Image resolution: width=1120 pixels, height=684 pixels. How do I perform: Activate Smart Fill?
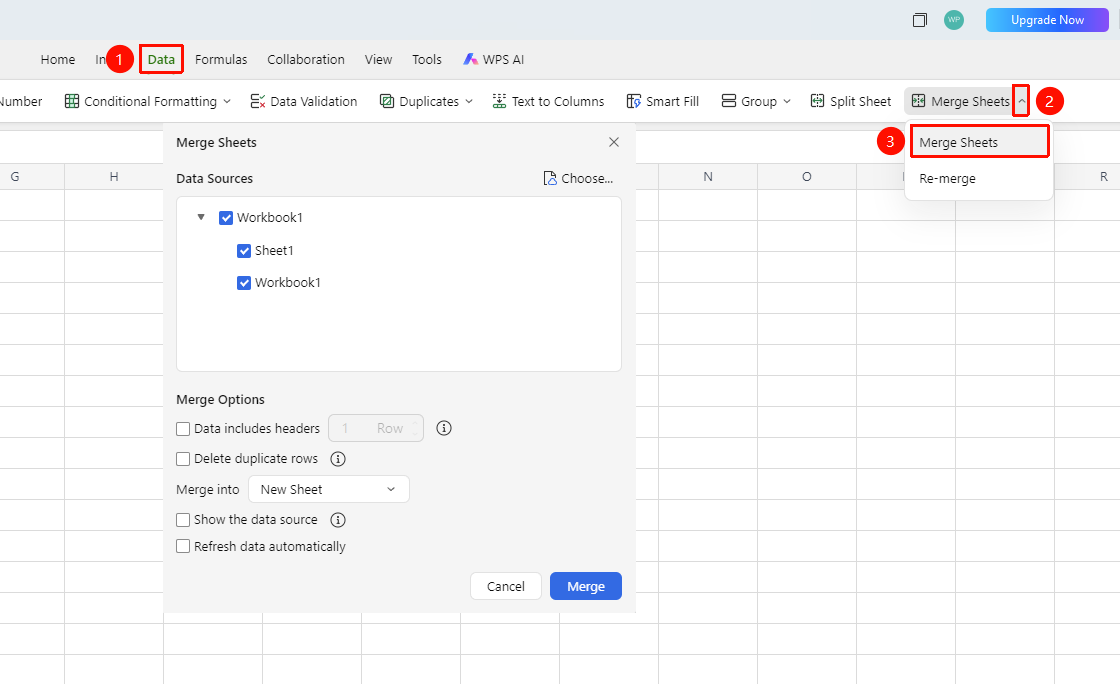(662, 101)
